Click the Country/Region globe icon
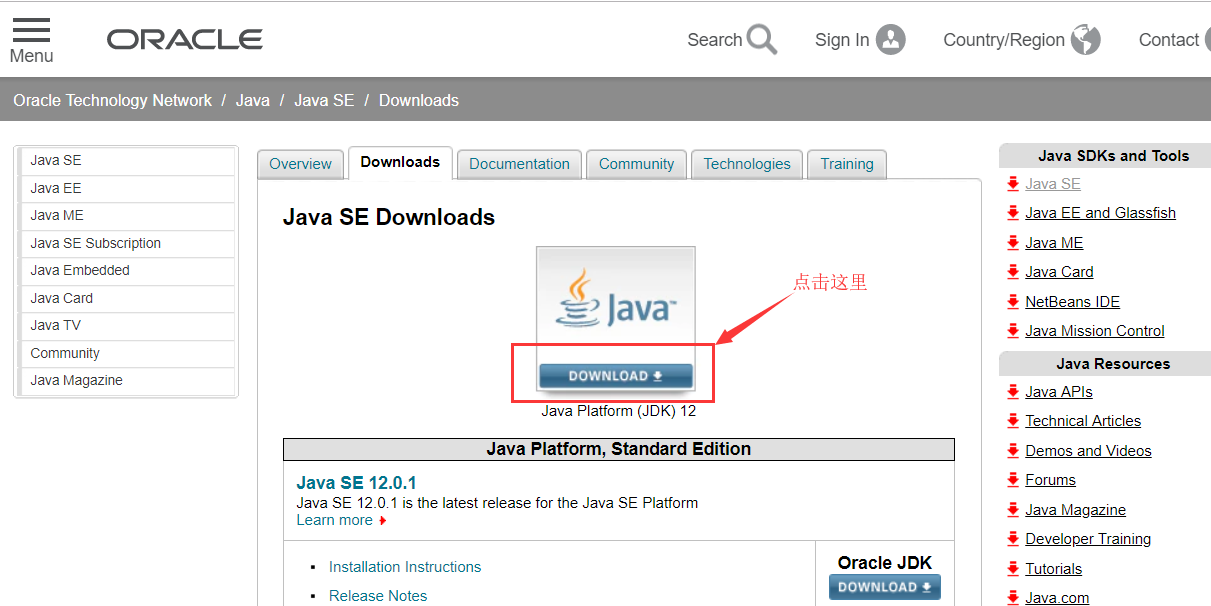Screen dimensions: 1211x606 (1085, 39)
